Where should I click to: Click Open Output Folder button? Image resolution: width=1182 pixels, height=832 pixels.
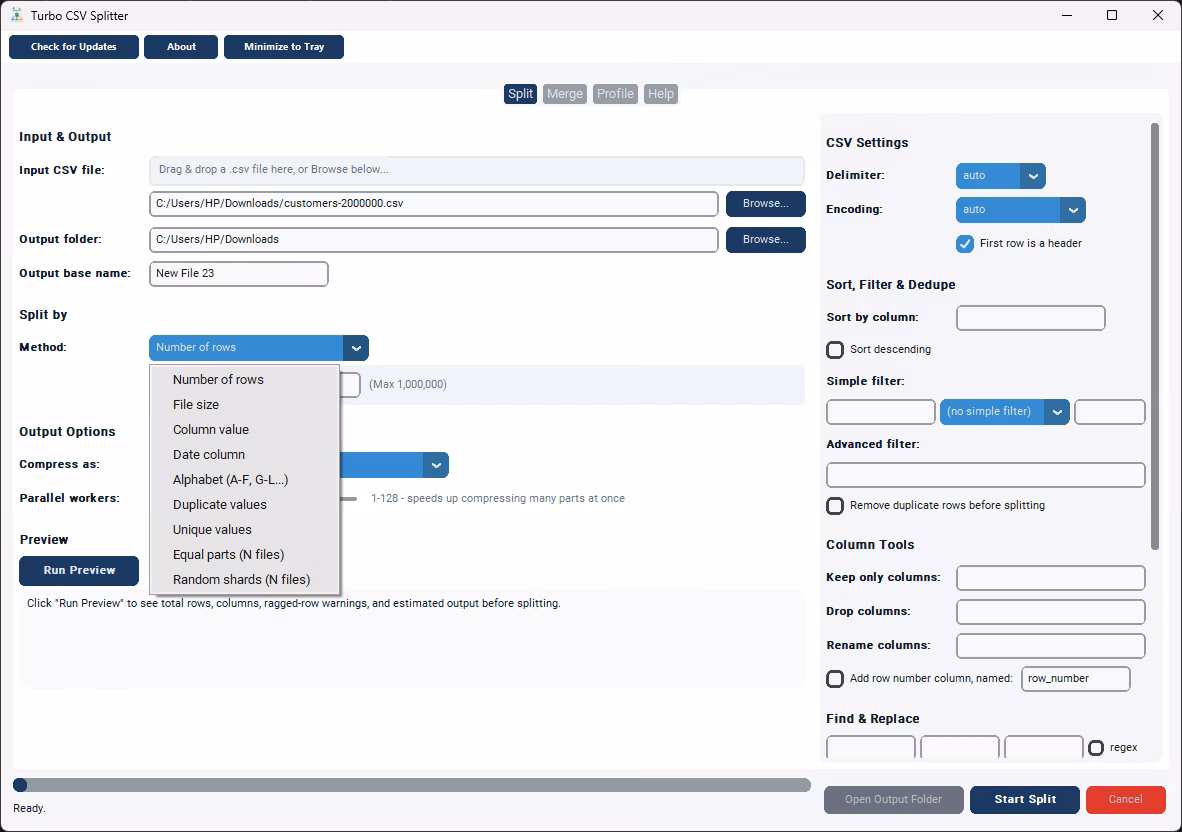893,800
